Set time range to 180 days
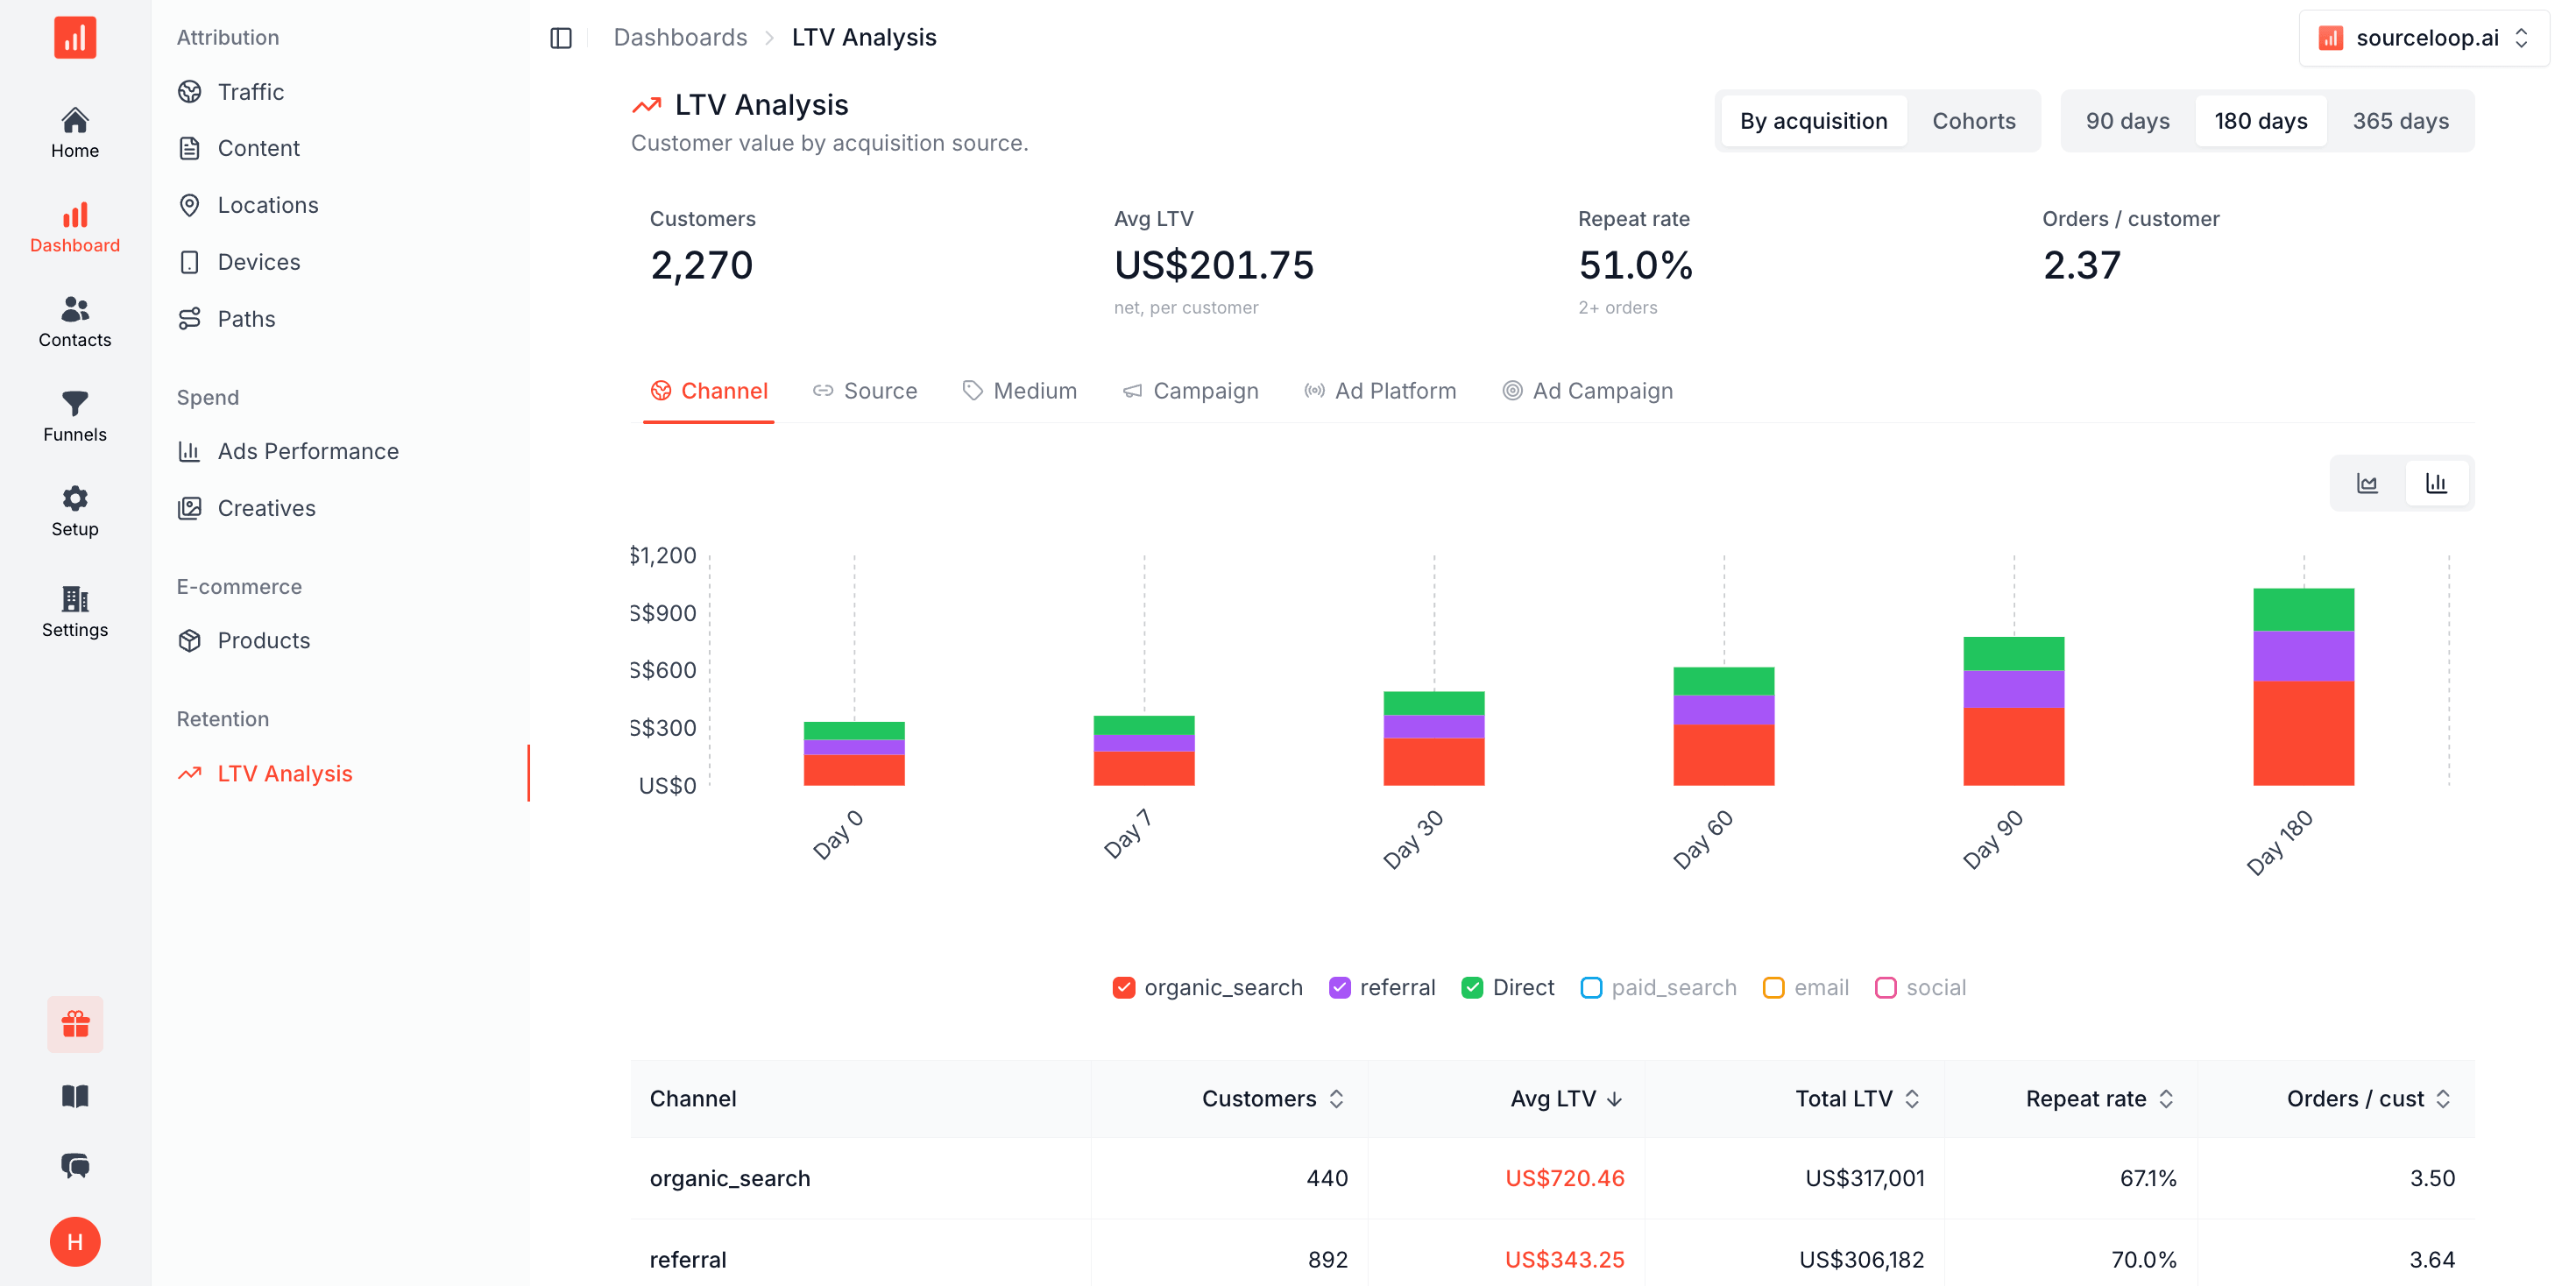Image resolution: width=2576 pixels, height=1286 pixels. pyautogui.click(x=2260, y=121)
